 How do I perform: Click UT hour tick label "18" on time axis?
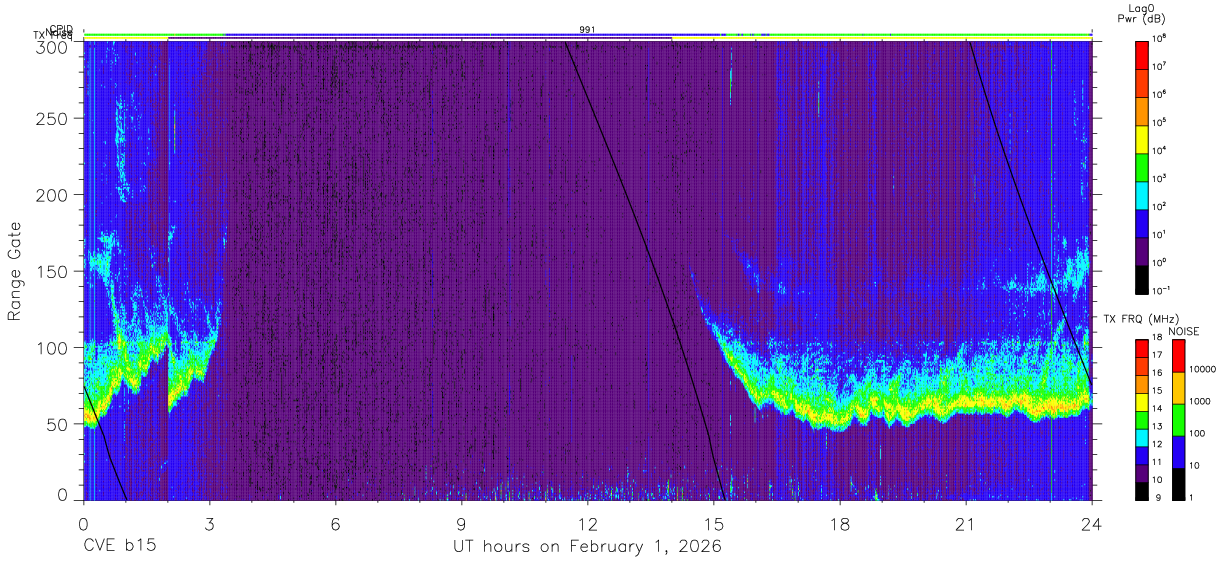pyautogui.click(x=839, y=523)
